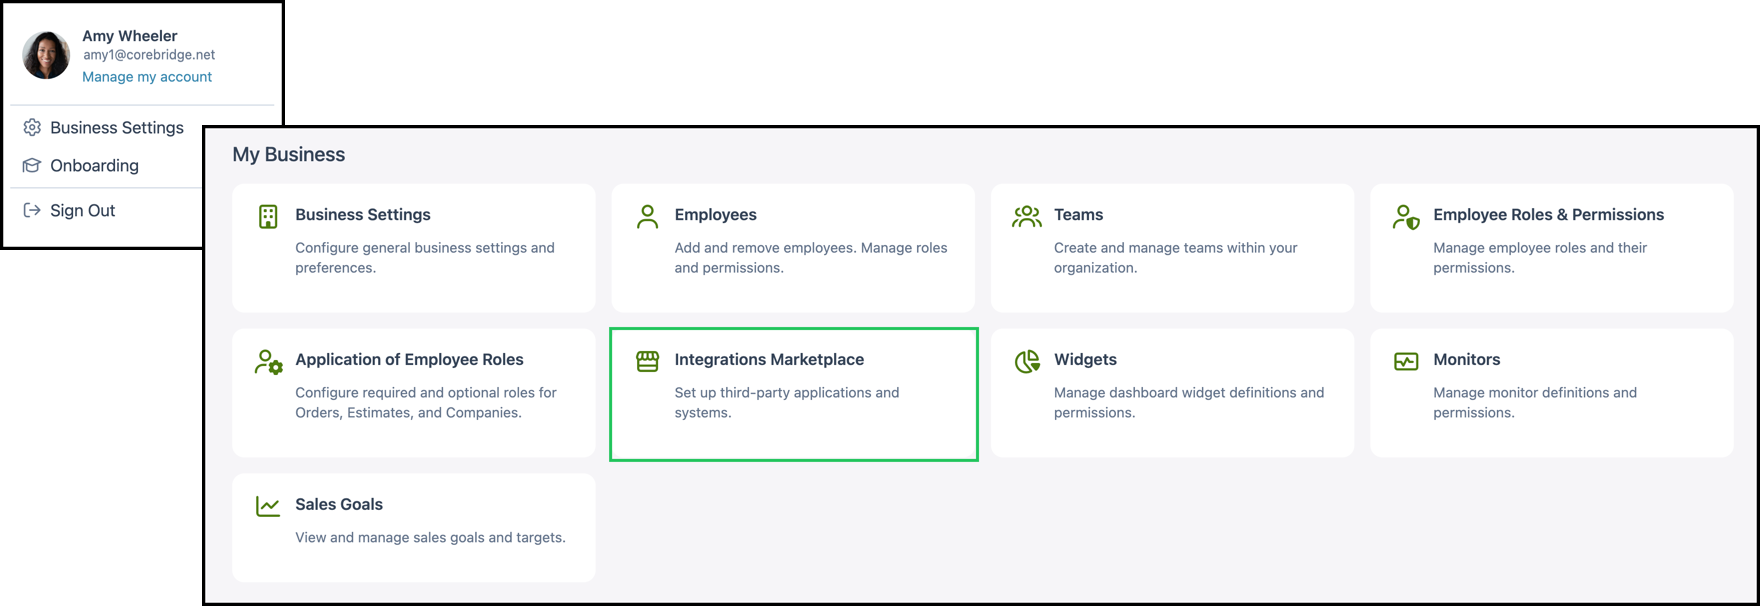Screen dimensions: 1760x606
Task: Click 'Manage dashboard widget definitions' description
Action: [1189, 403]
